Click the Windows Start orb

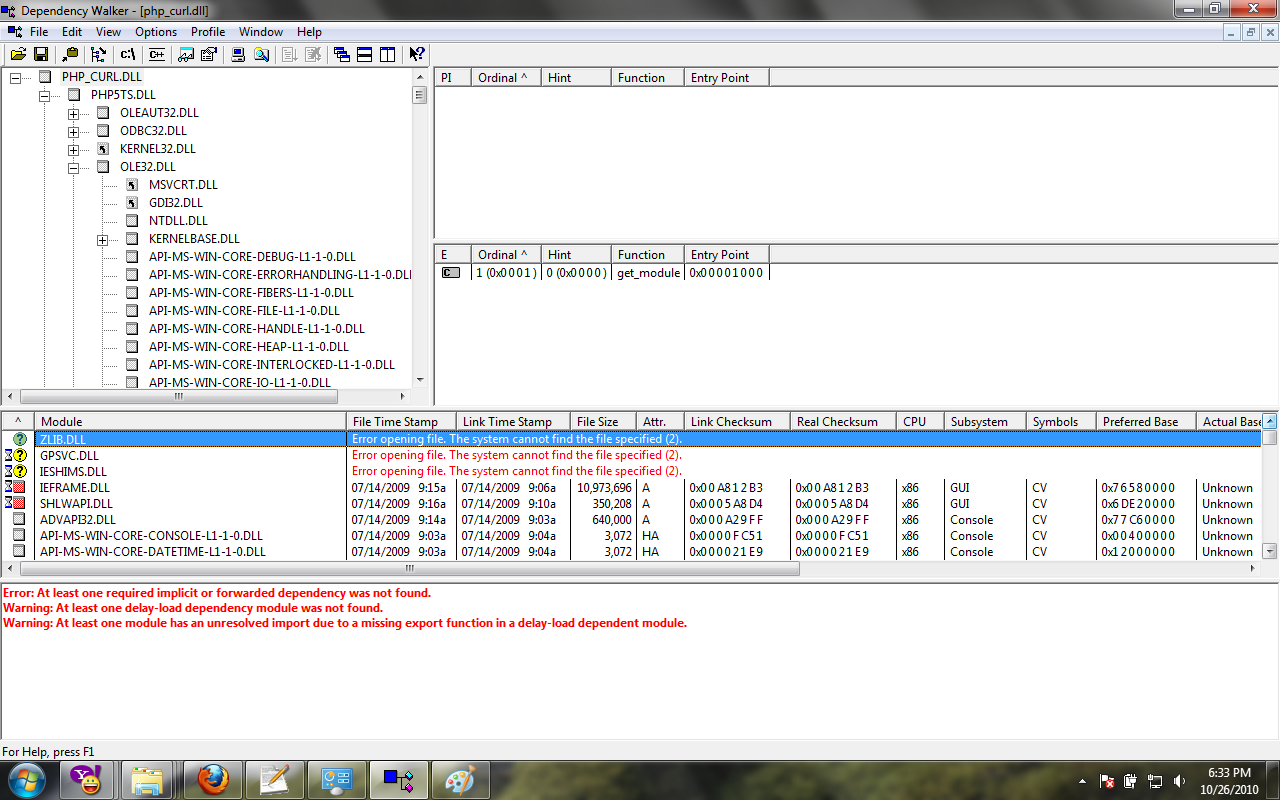pos(27,779)
